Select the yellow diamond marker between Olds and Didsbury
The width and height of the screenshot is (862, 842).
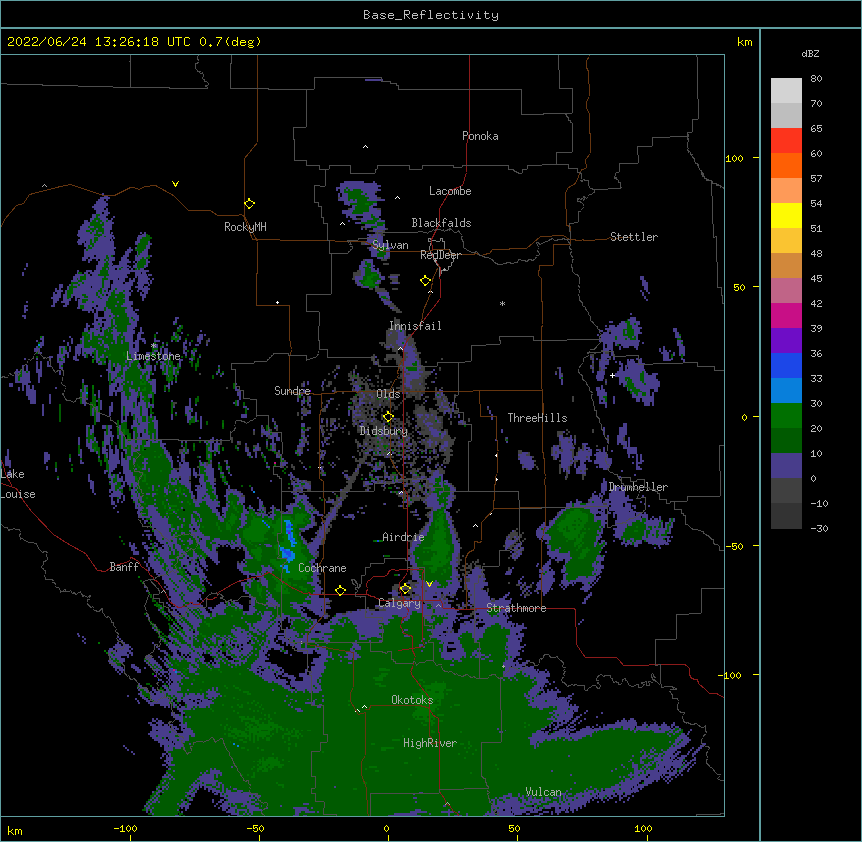(388, 416)
